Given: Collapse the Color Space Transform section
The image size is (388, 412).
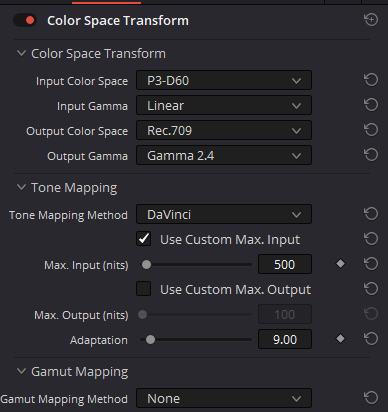Looking at the screenshot, I should [21, 53].
